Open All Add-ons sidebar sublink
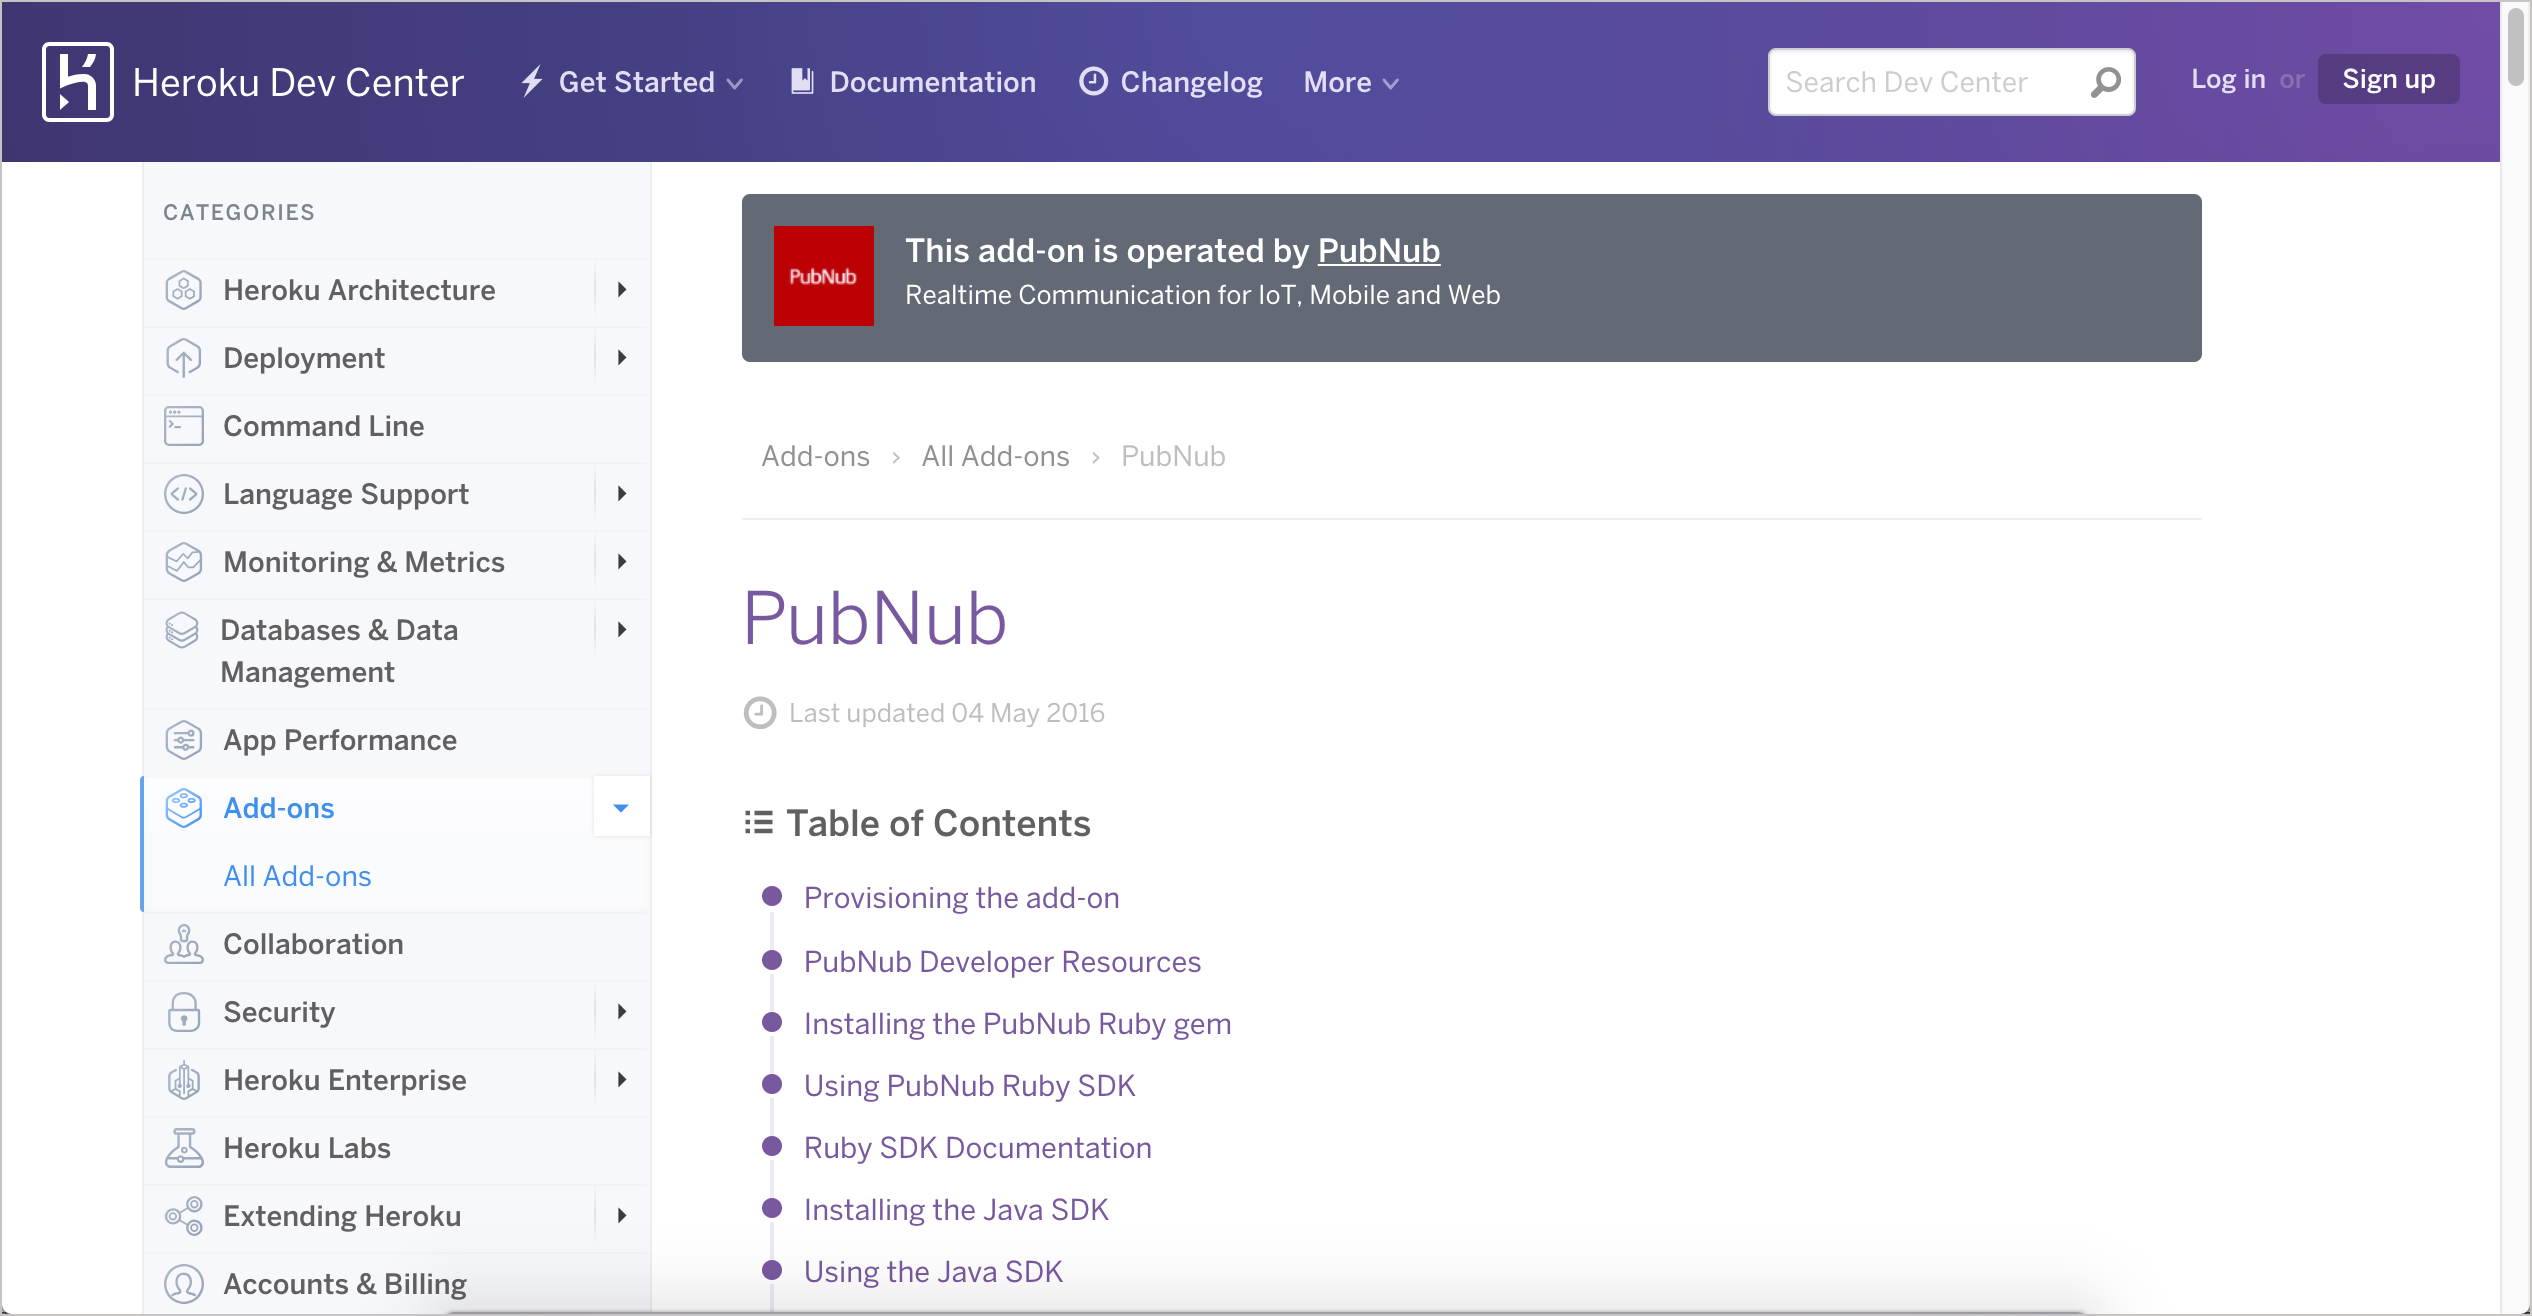This screenshot has width=2532, height=1316. point(297,876)
